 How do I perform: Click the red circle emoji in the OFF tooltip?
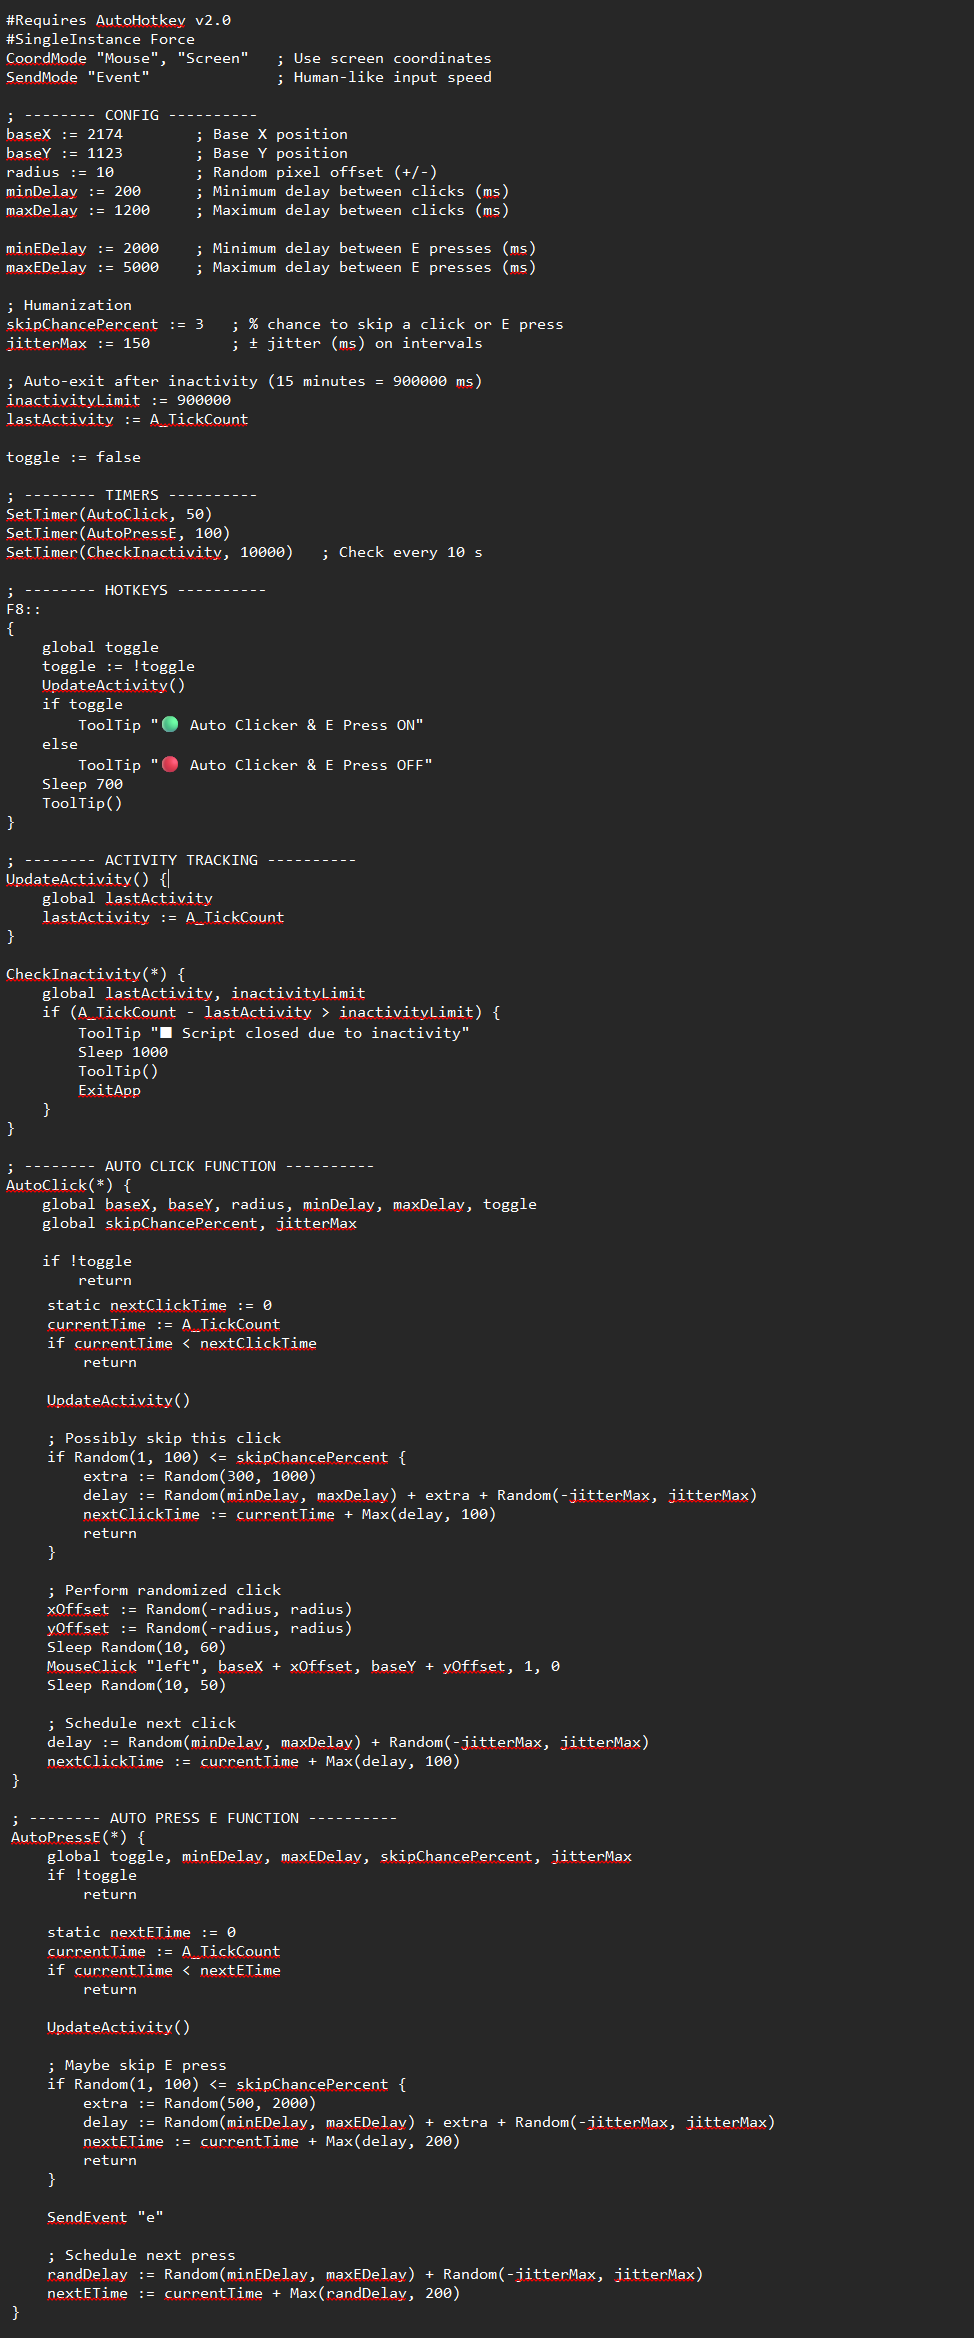coord(170,764)
